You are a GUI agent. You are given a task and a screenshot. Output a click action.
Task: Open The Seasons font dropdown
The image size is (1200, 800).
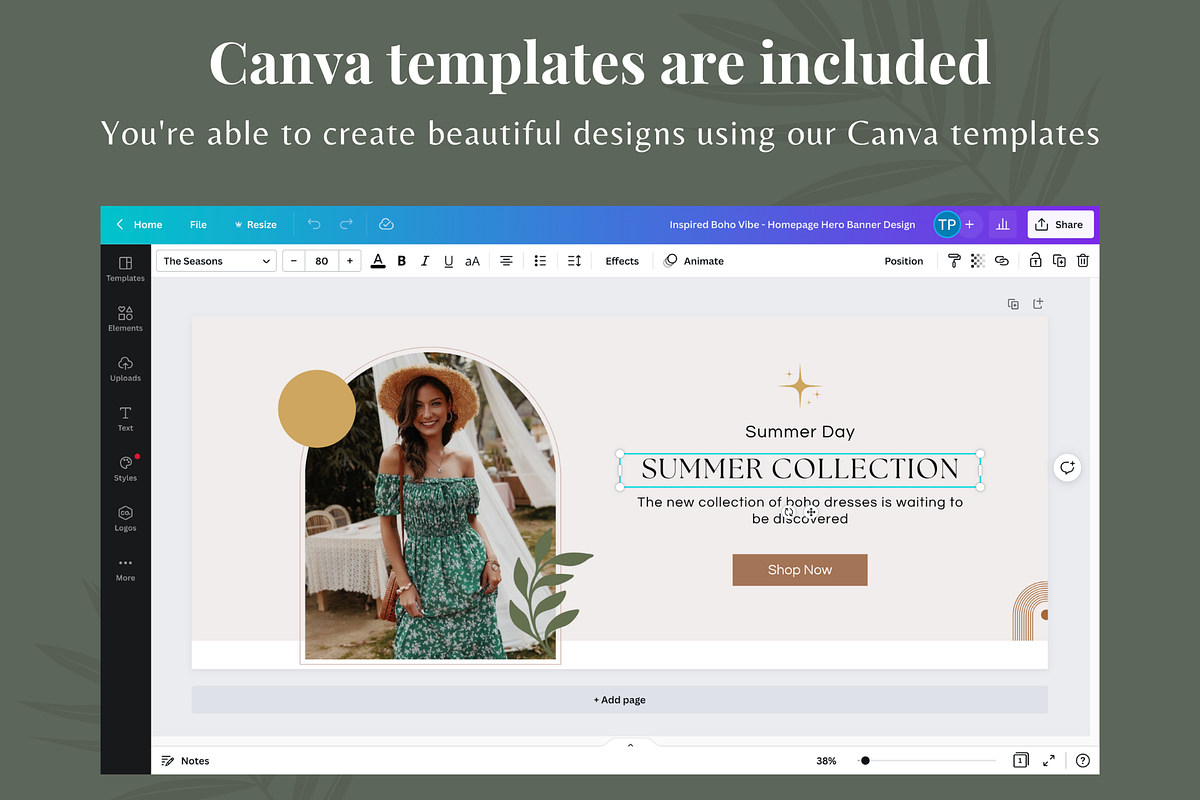pos(216,261)
